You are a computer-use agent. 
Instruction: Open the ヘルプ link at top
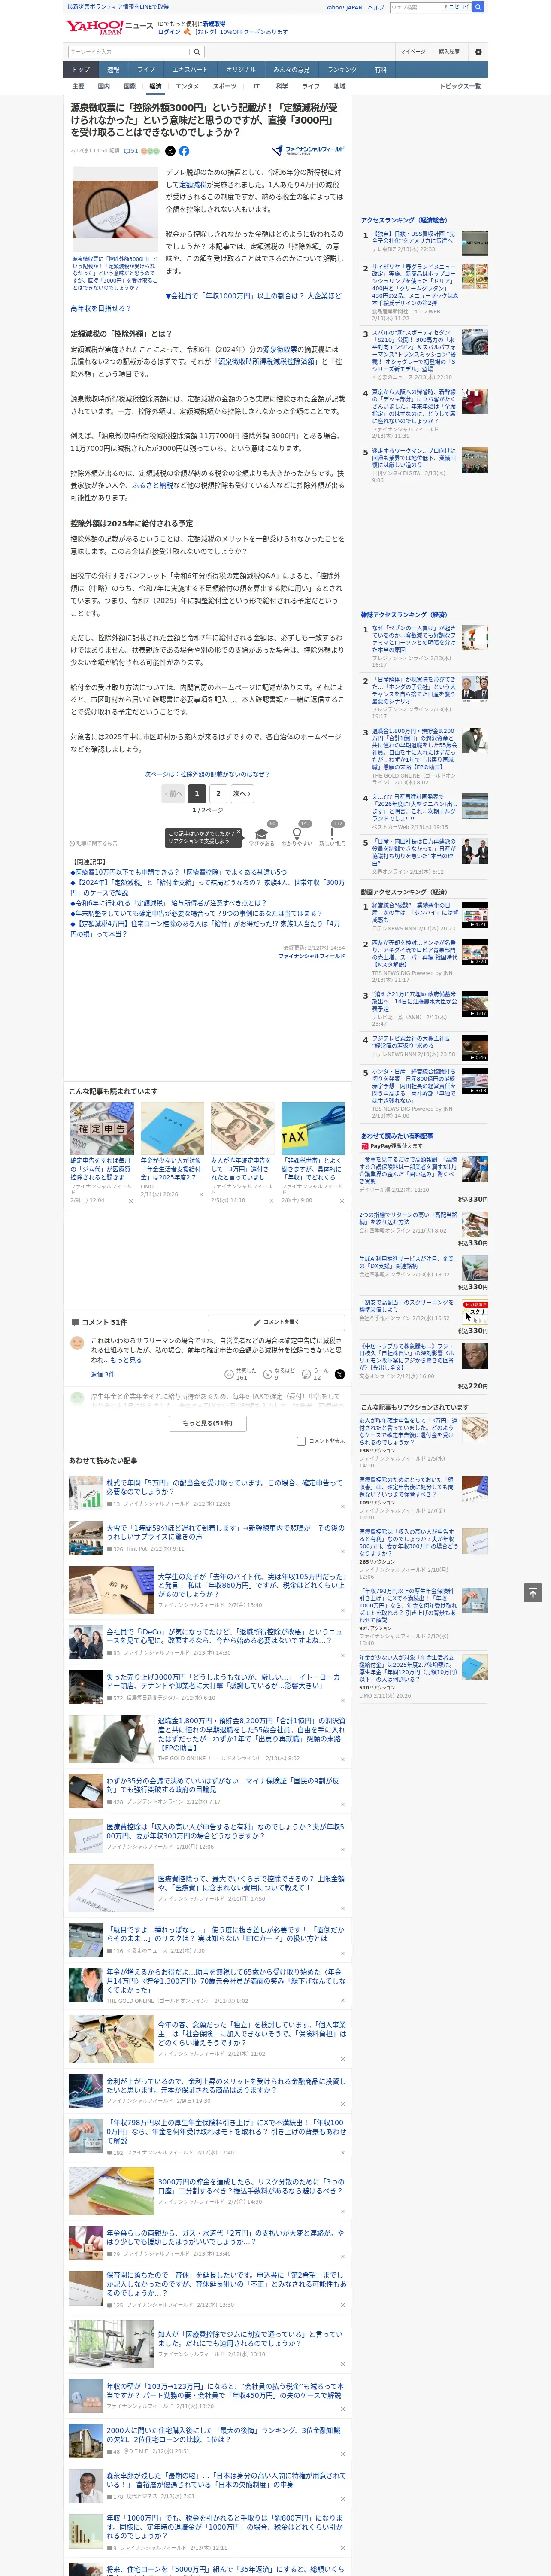[375, 7]
